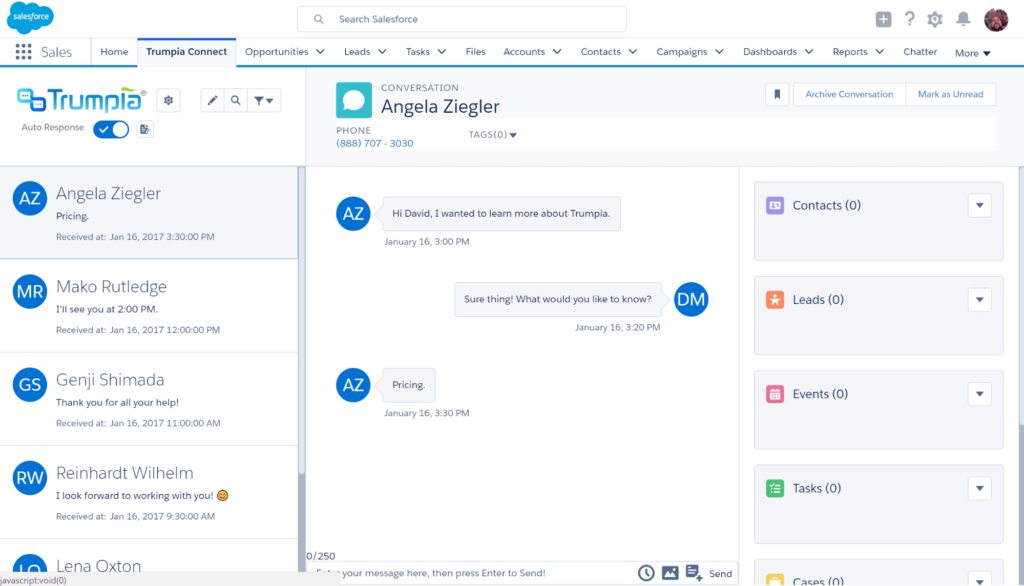
Task: Open the Leads (0) panel dropdown arrow
Action: (979, 299)
